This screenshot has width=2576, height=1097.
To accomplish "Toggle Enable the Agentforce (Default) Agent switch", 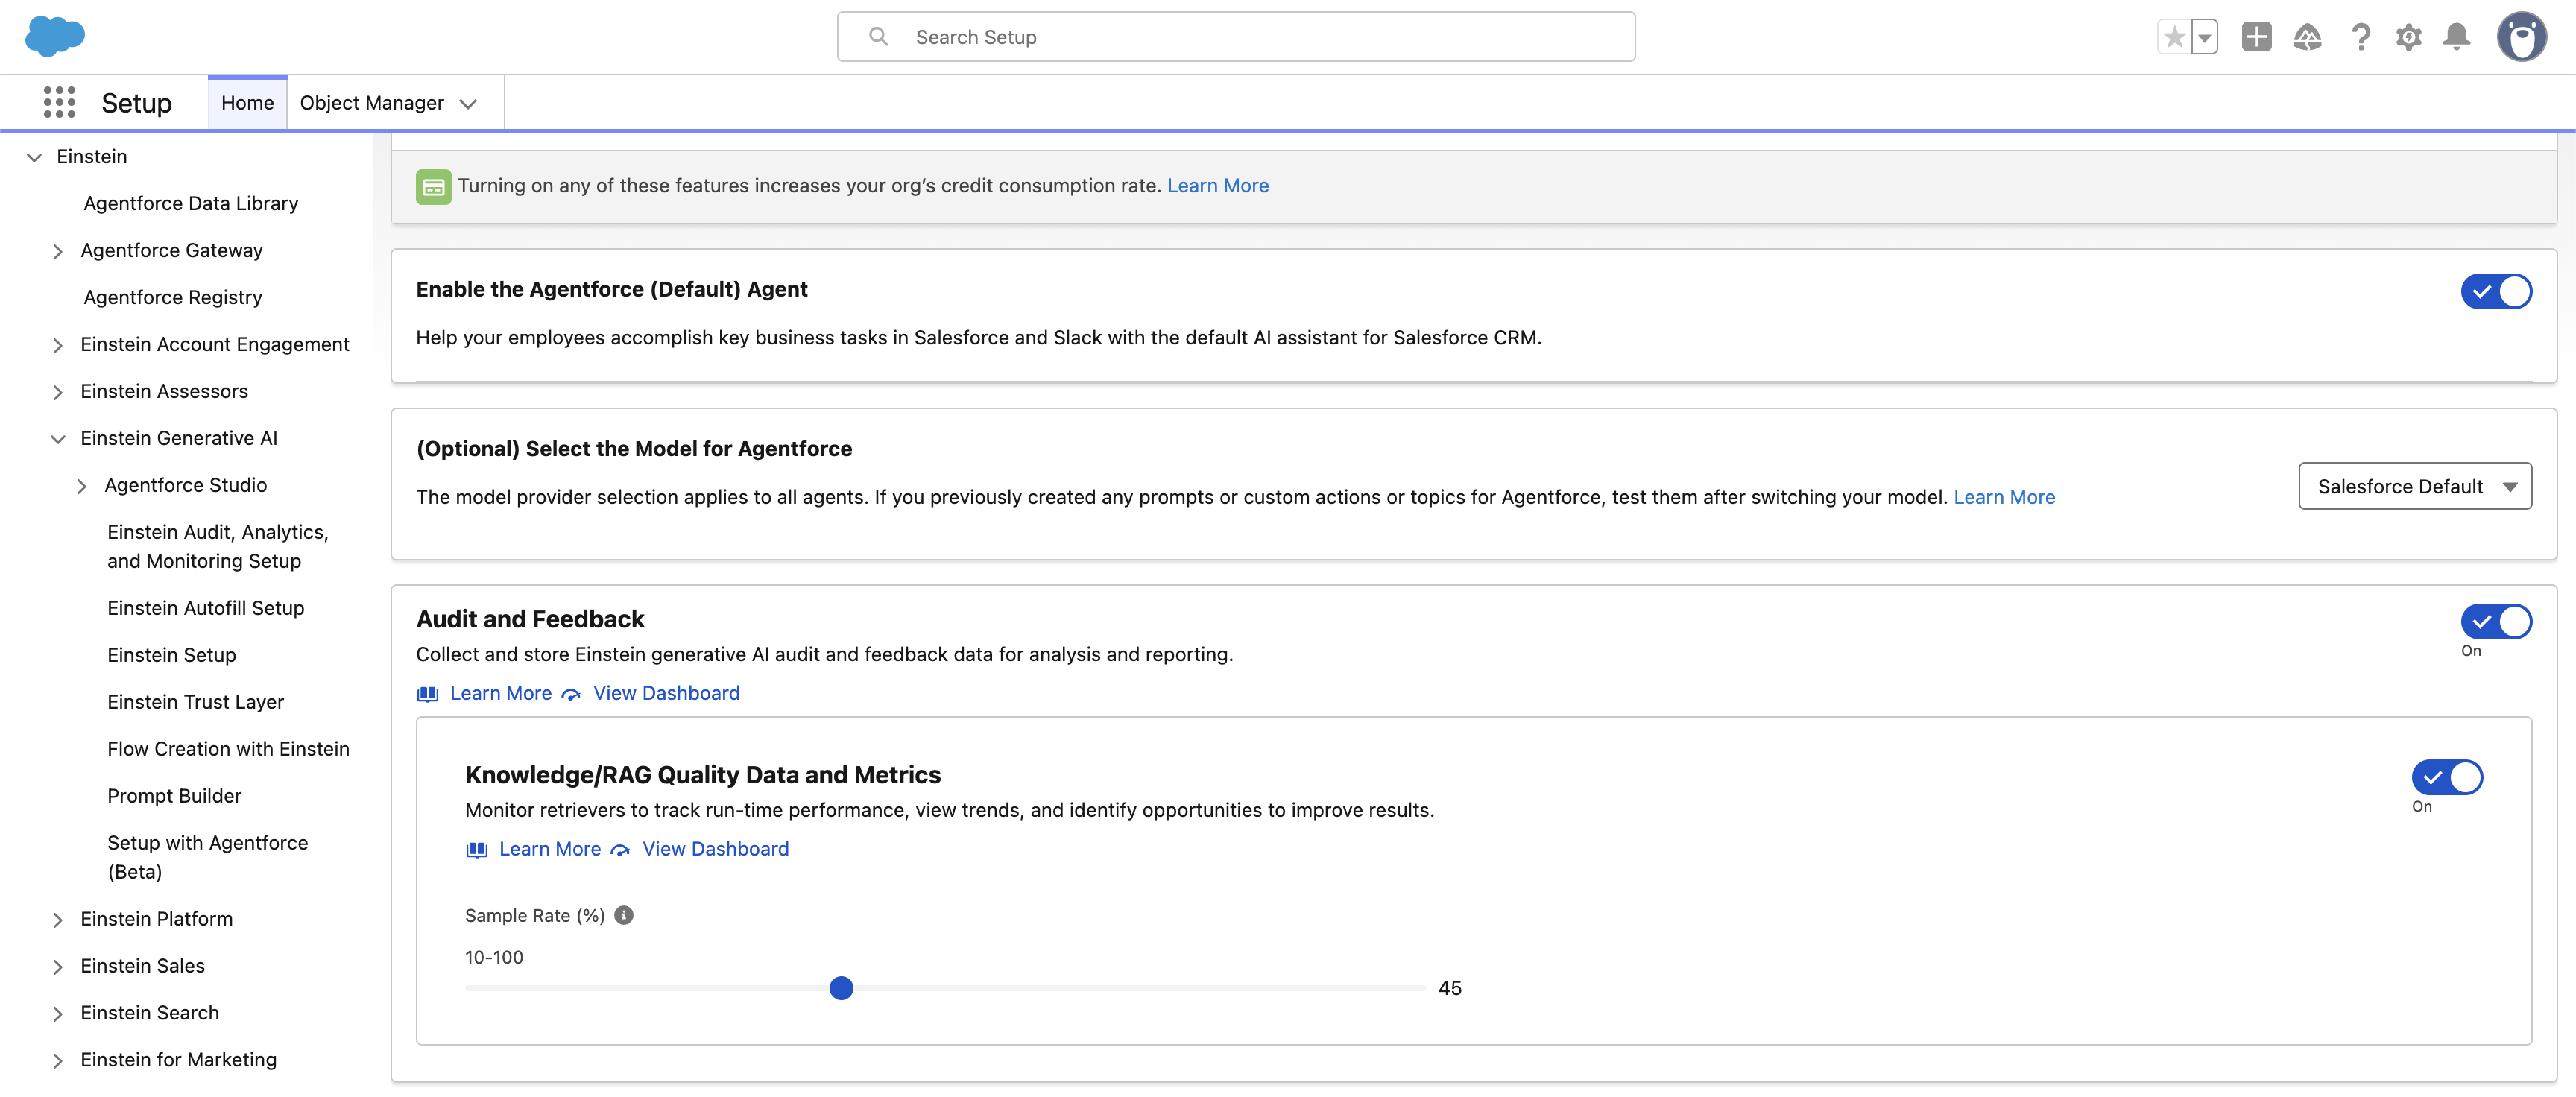I will [x=2496, y=292].
